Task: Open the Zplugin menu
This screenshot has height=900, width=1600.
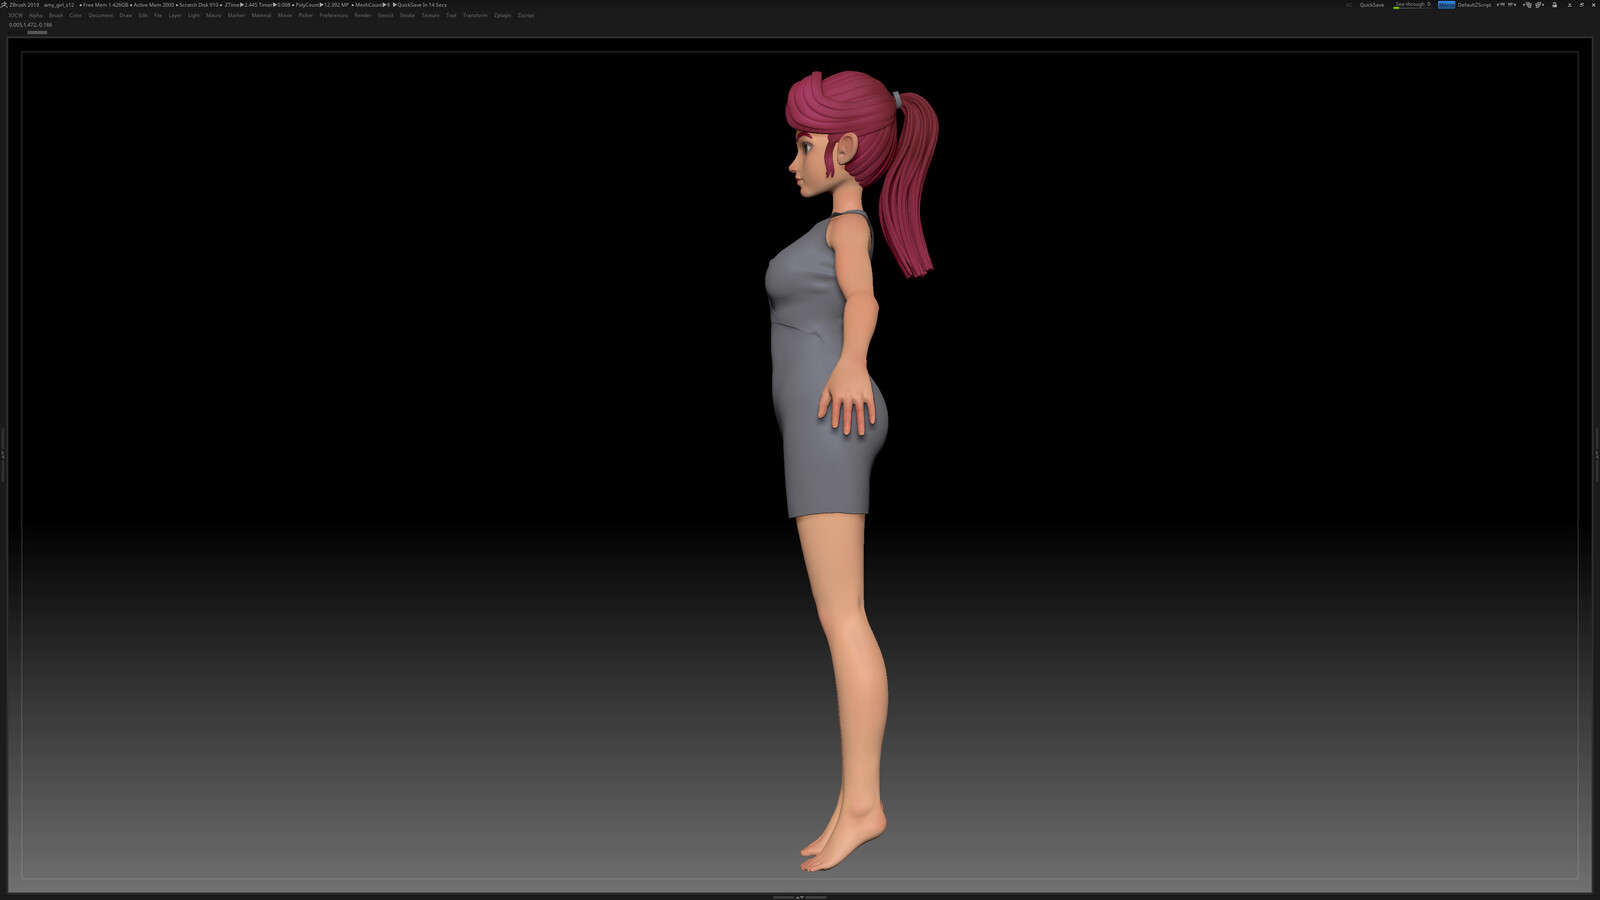Action: pos(502,15)
